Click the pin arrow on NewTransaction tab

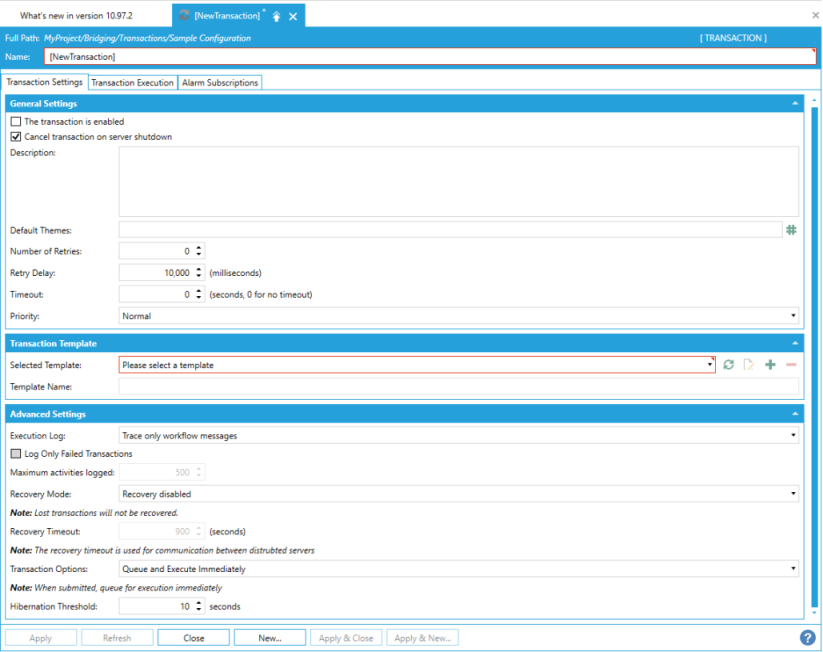(x=277, y=17)
